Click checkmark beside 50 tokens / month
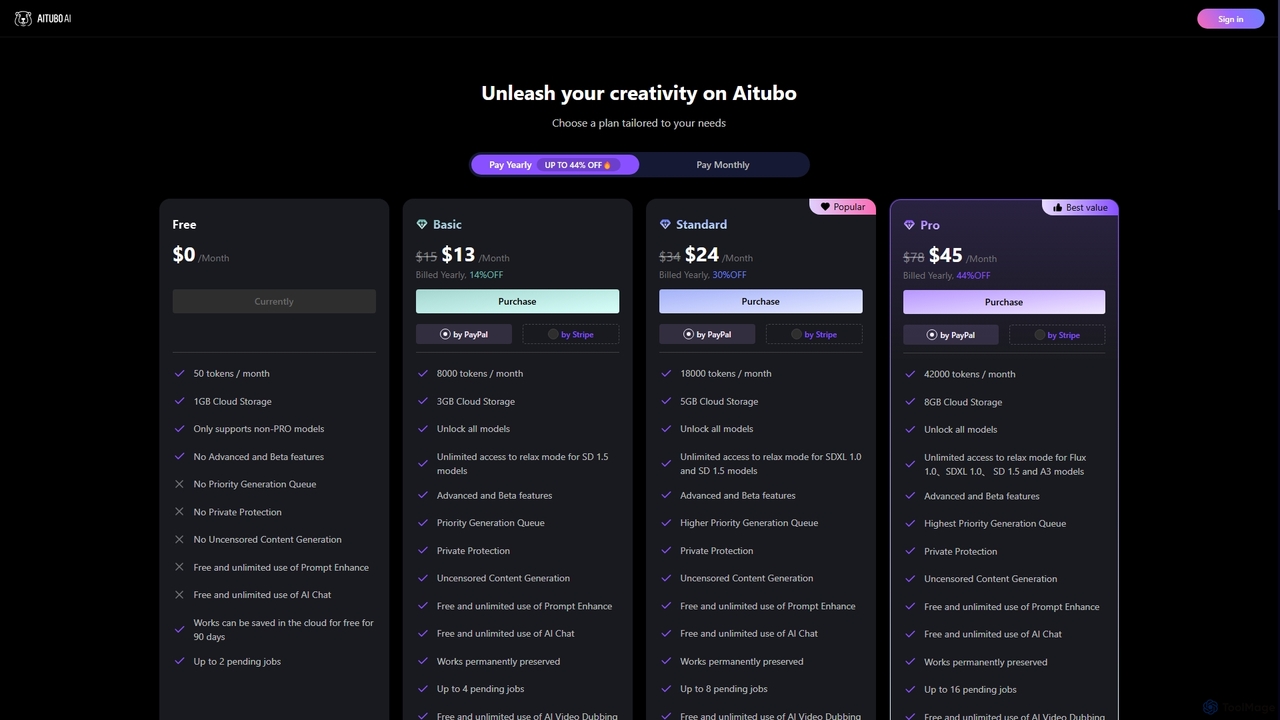 click(179, 373)
